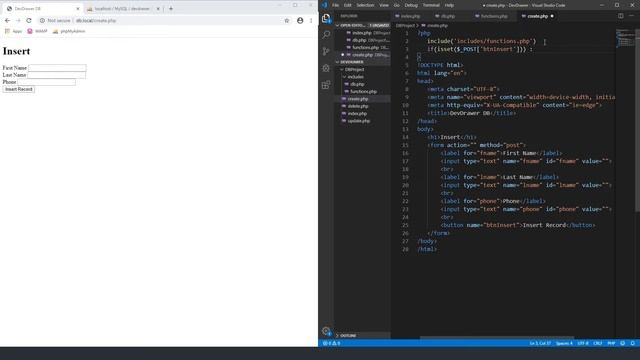Go back in the Chrome browser
Image resolution: width=640 pixels, height=360 pixels.
[7, 20]
